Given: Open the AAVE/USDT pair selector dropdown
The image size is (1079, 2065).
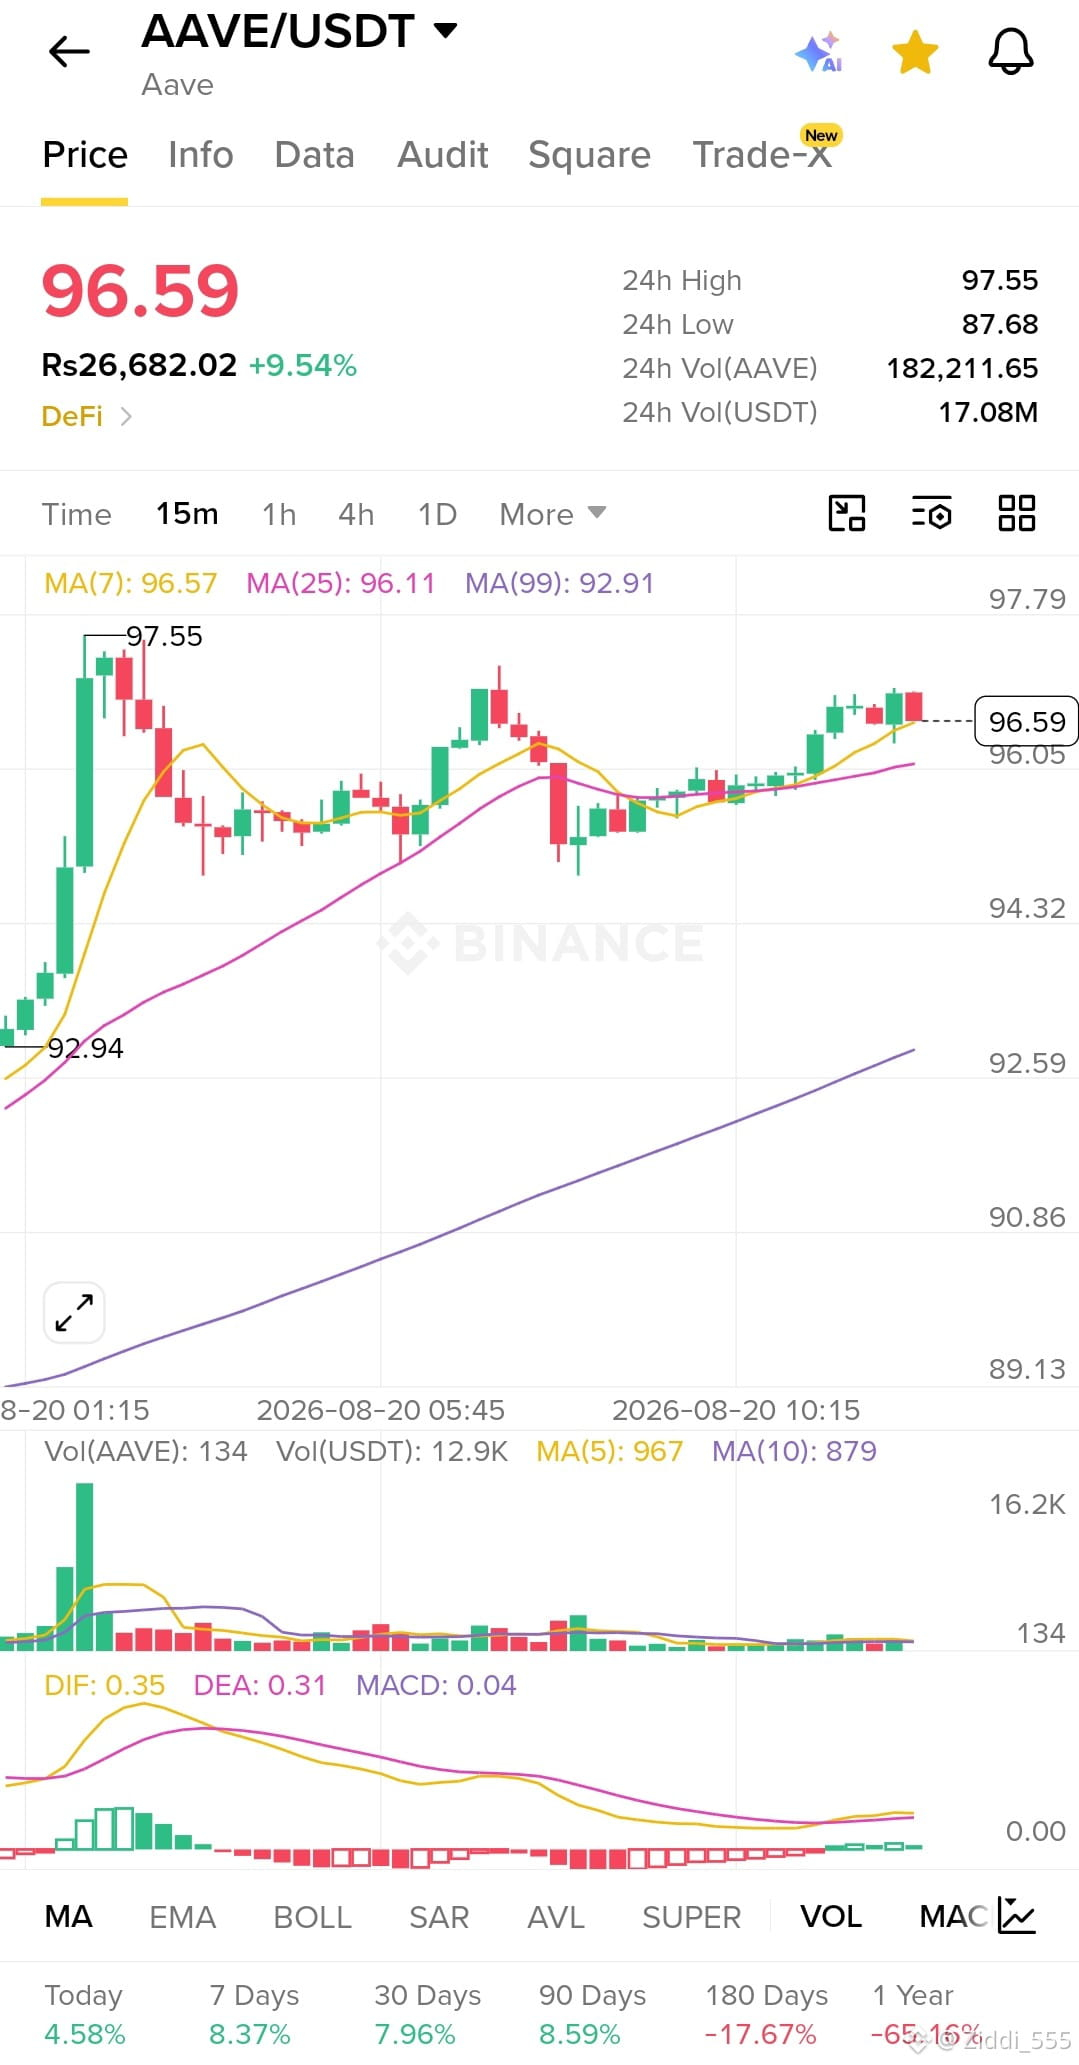Looking at the screenshot, I should (299, 31).
